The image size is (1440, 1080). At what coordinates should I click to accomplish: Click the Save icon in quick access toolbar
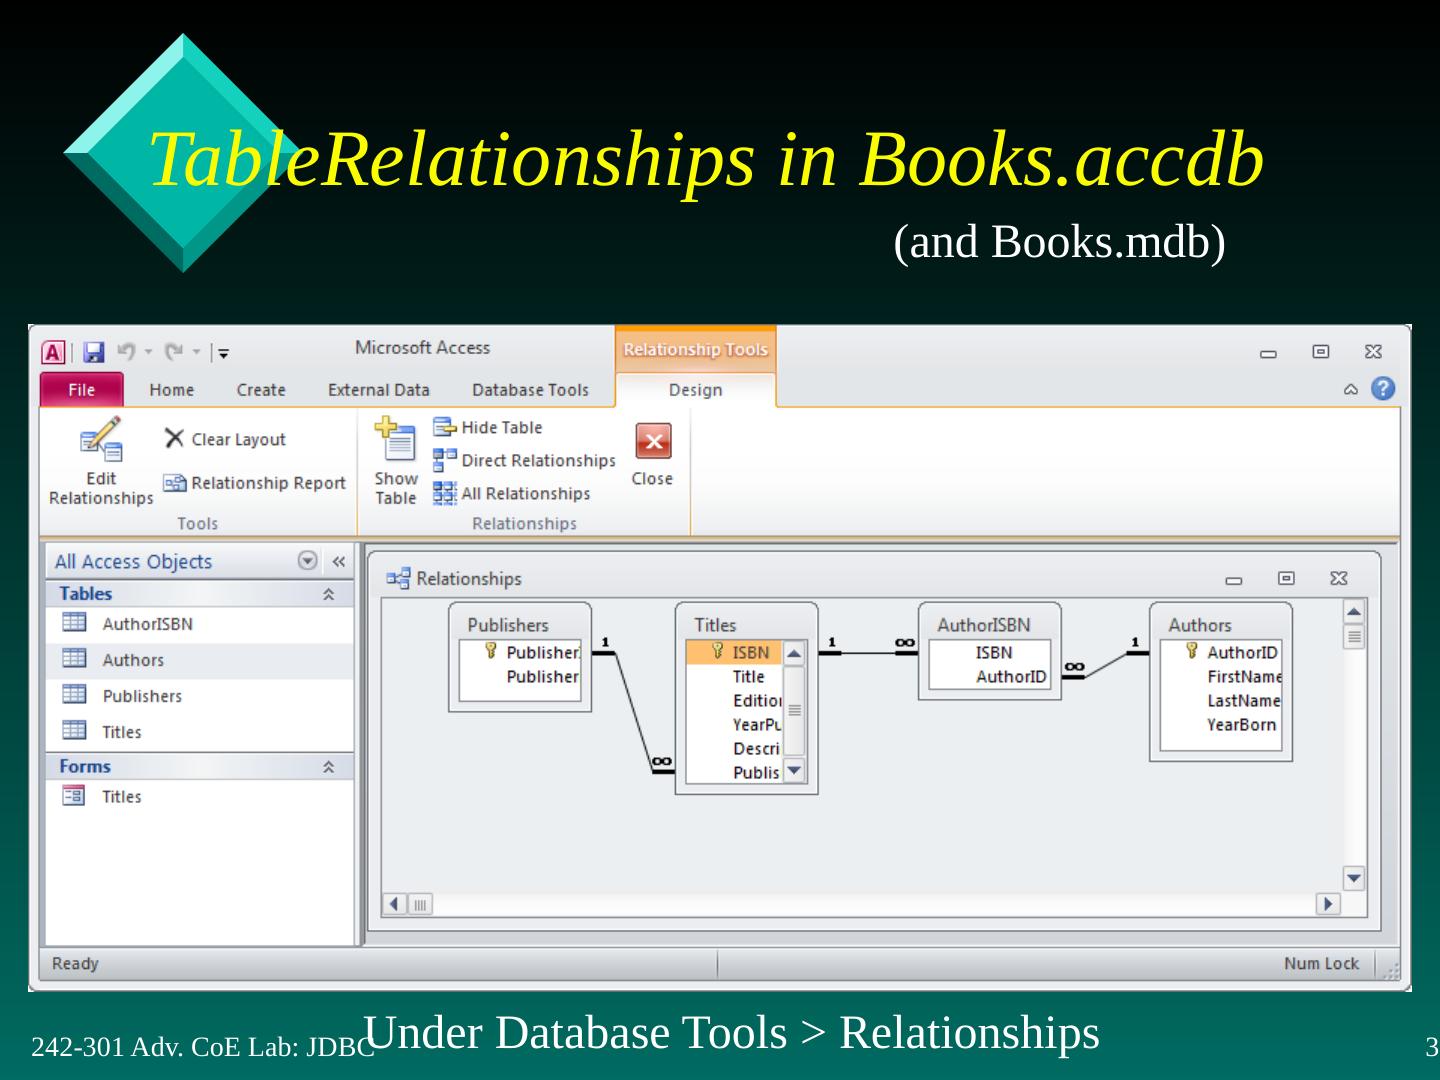coord(93,352)
